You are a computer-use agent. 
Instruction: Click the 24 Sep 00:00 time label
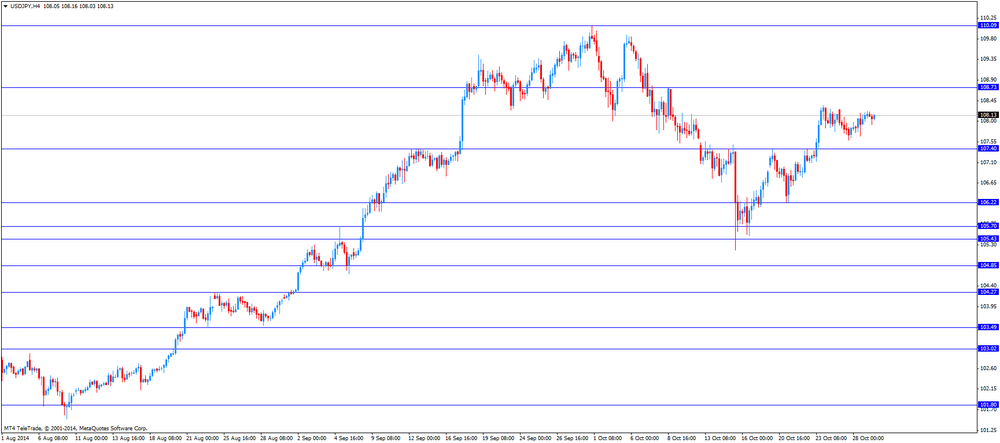point(536,439)
